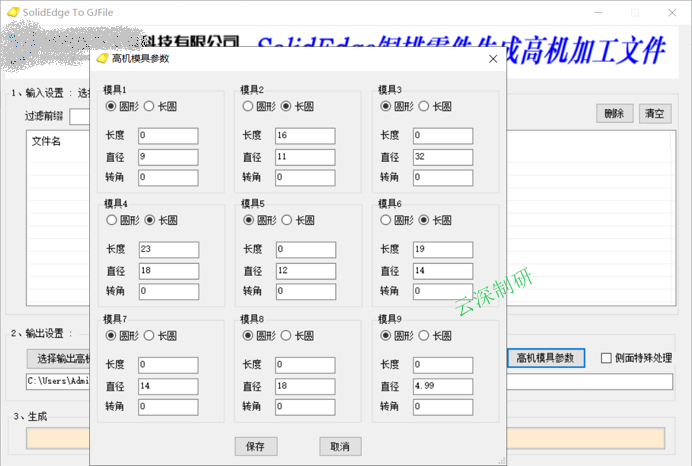Close the 高机模具参数 dialog
The width and height of the screenshot is (692, 466).
tap(493, 59)
